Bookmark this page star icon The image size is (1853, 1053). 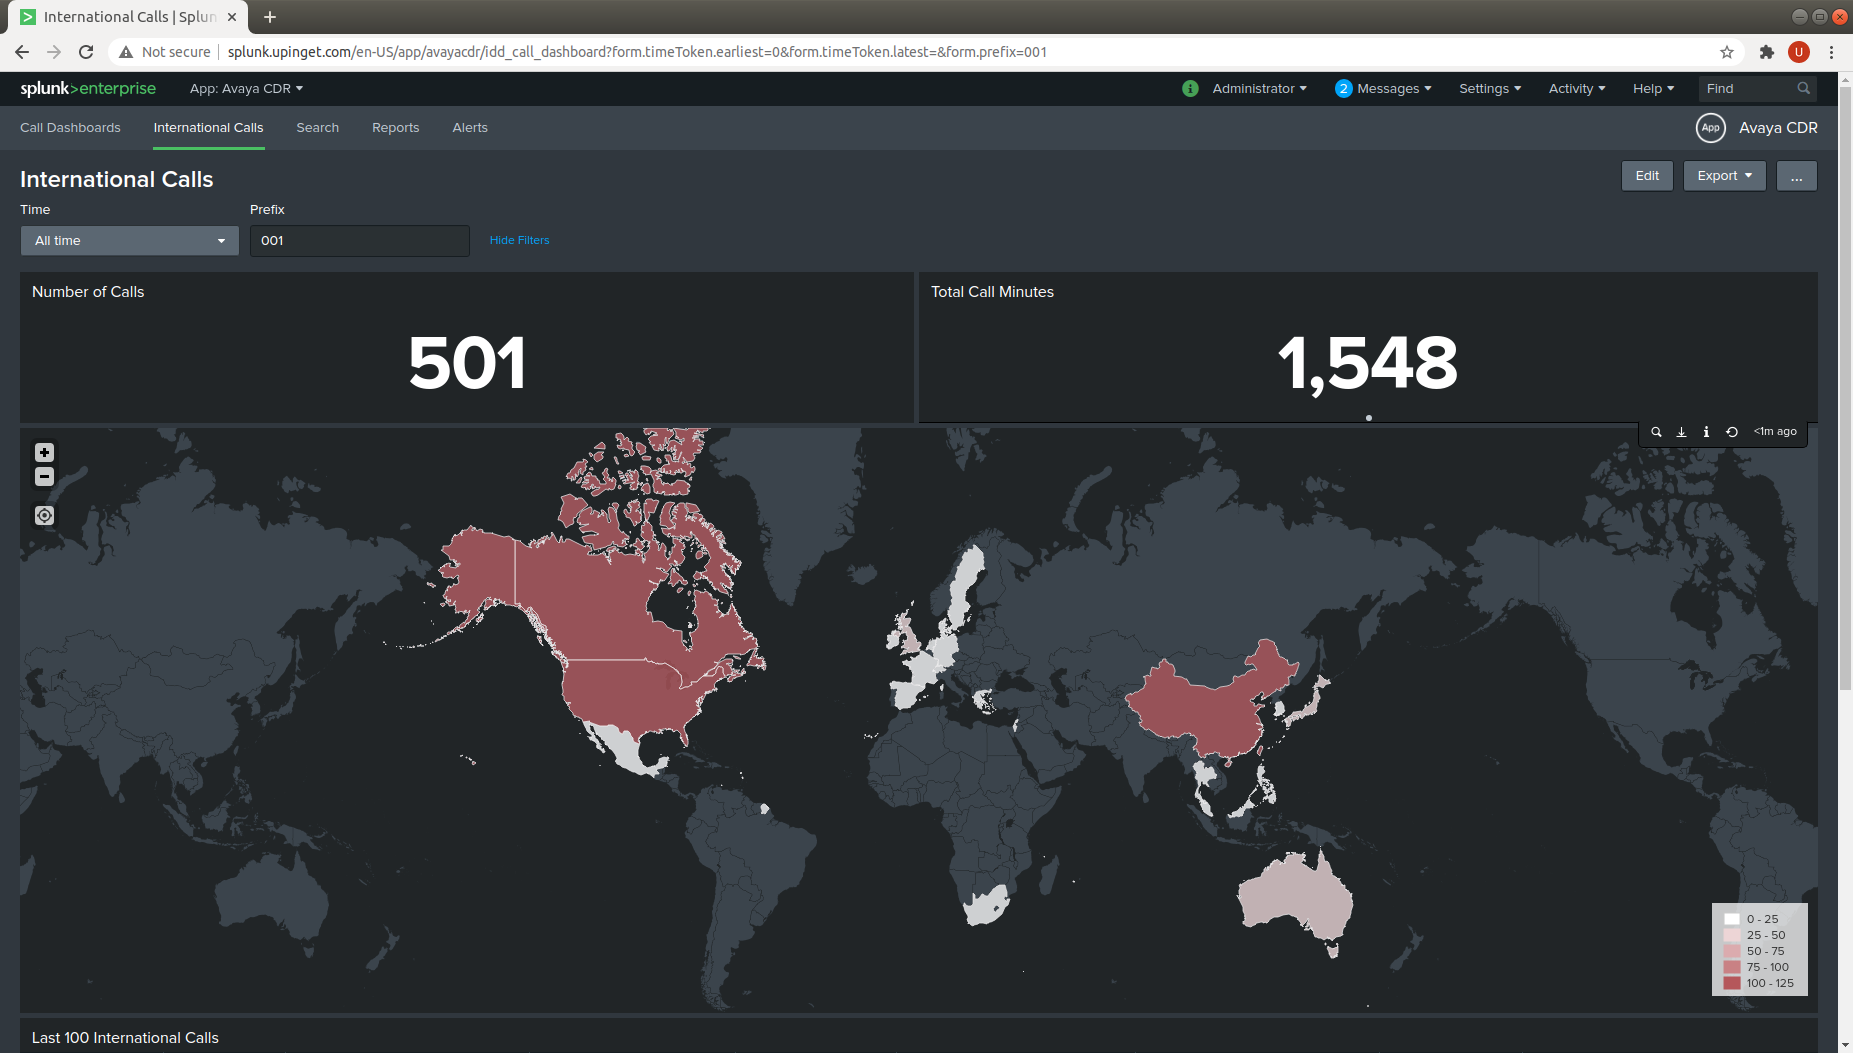point(1726,52)
